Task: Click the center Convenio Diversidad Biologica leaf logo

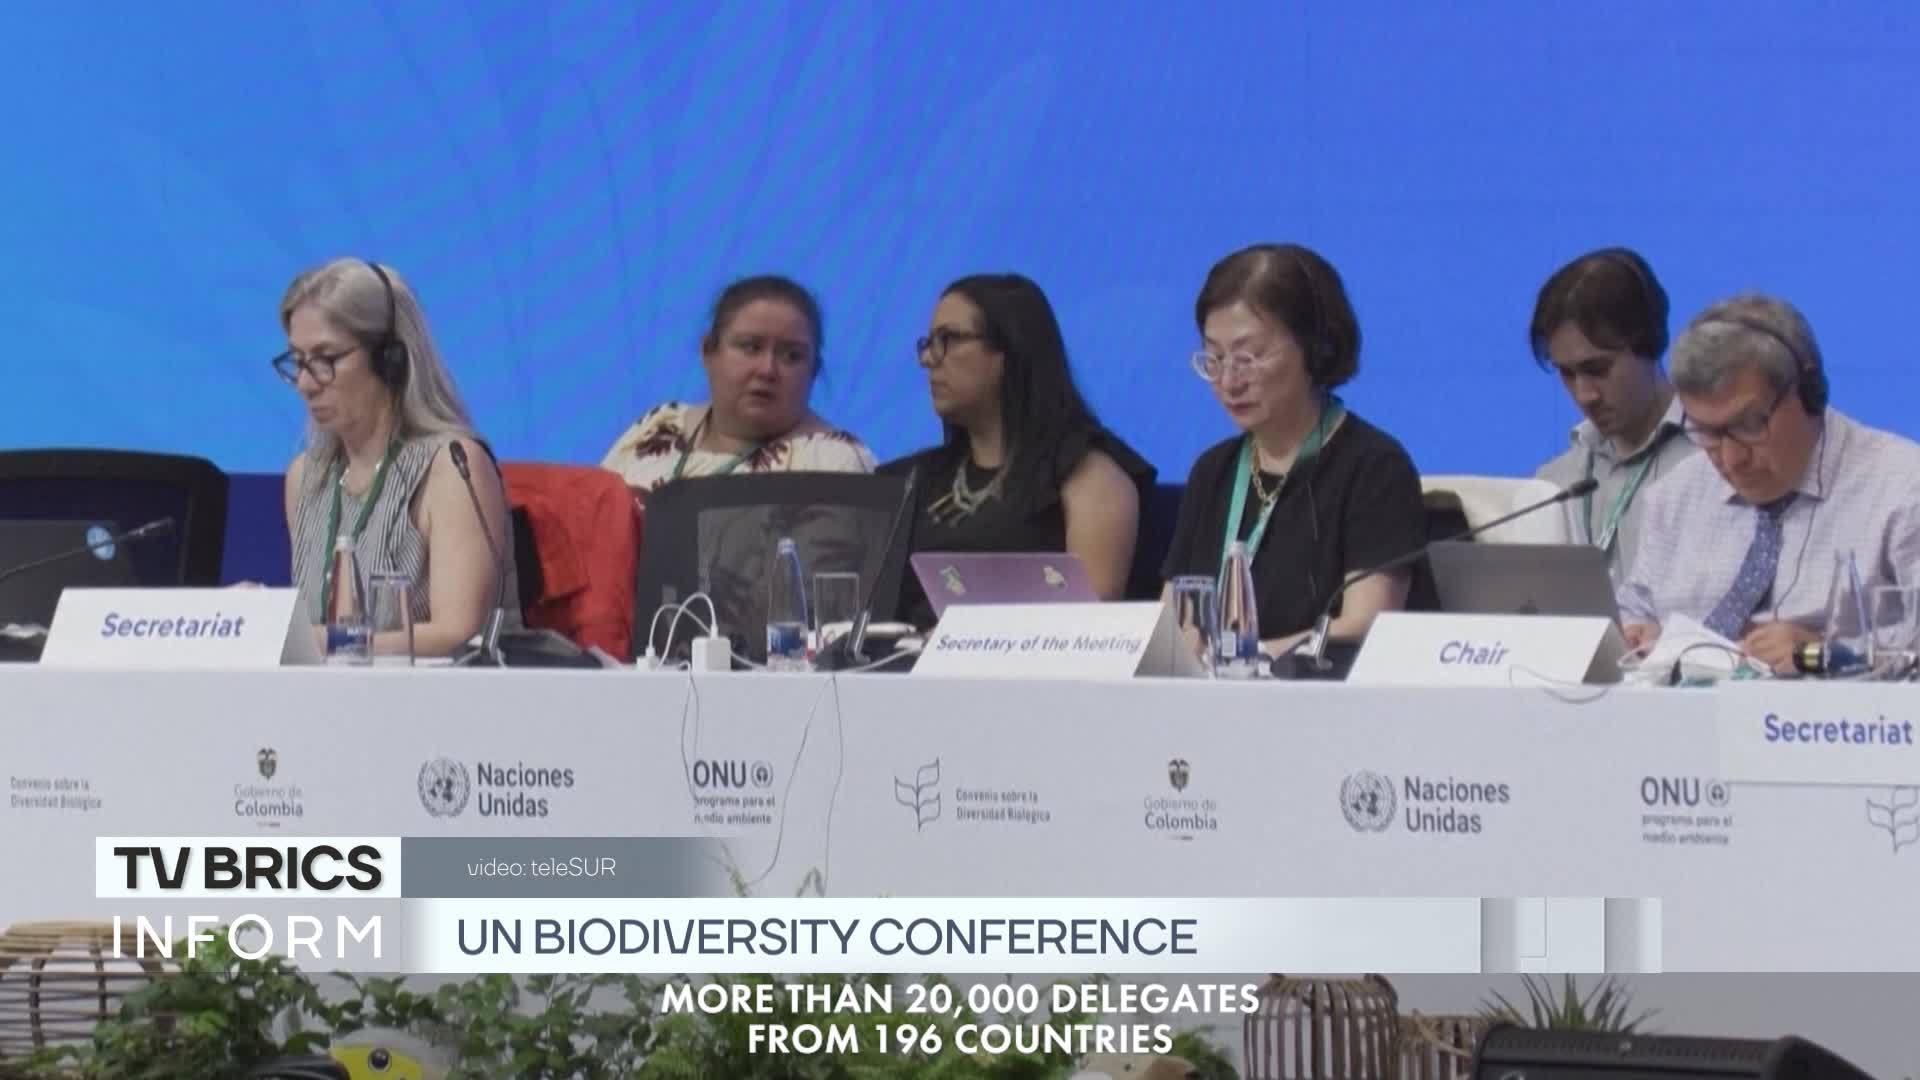Action: [917, 794]
